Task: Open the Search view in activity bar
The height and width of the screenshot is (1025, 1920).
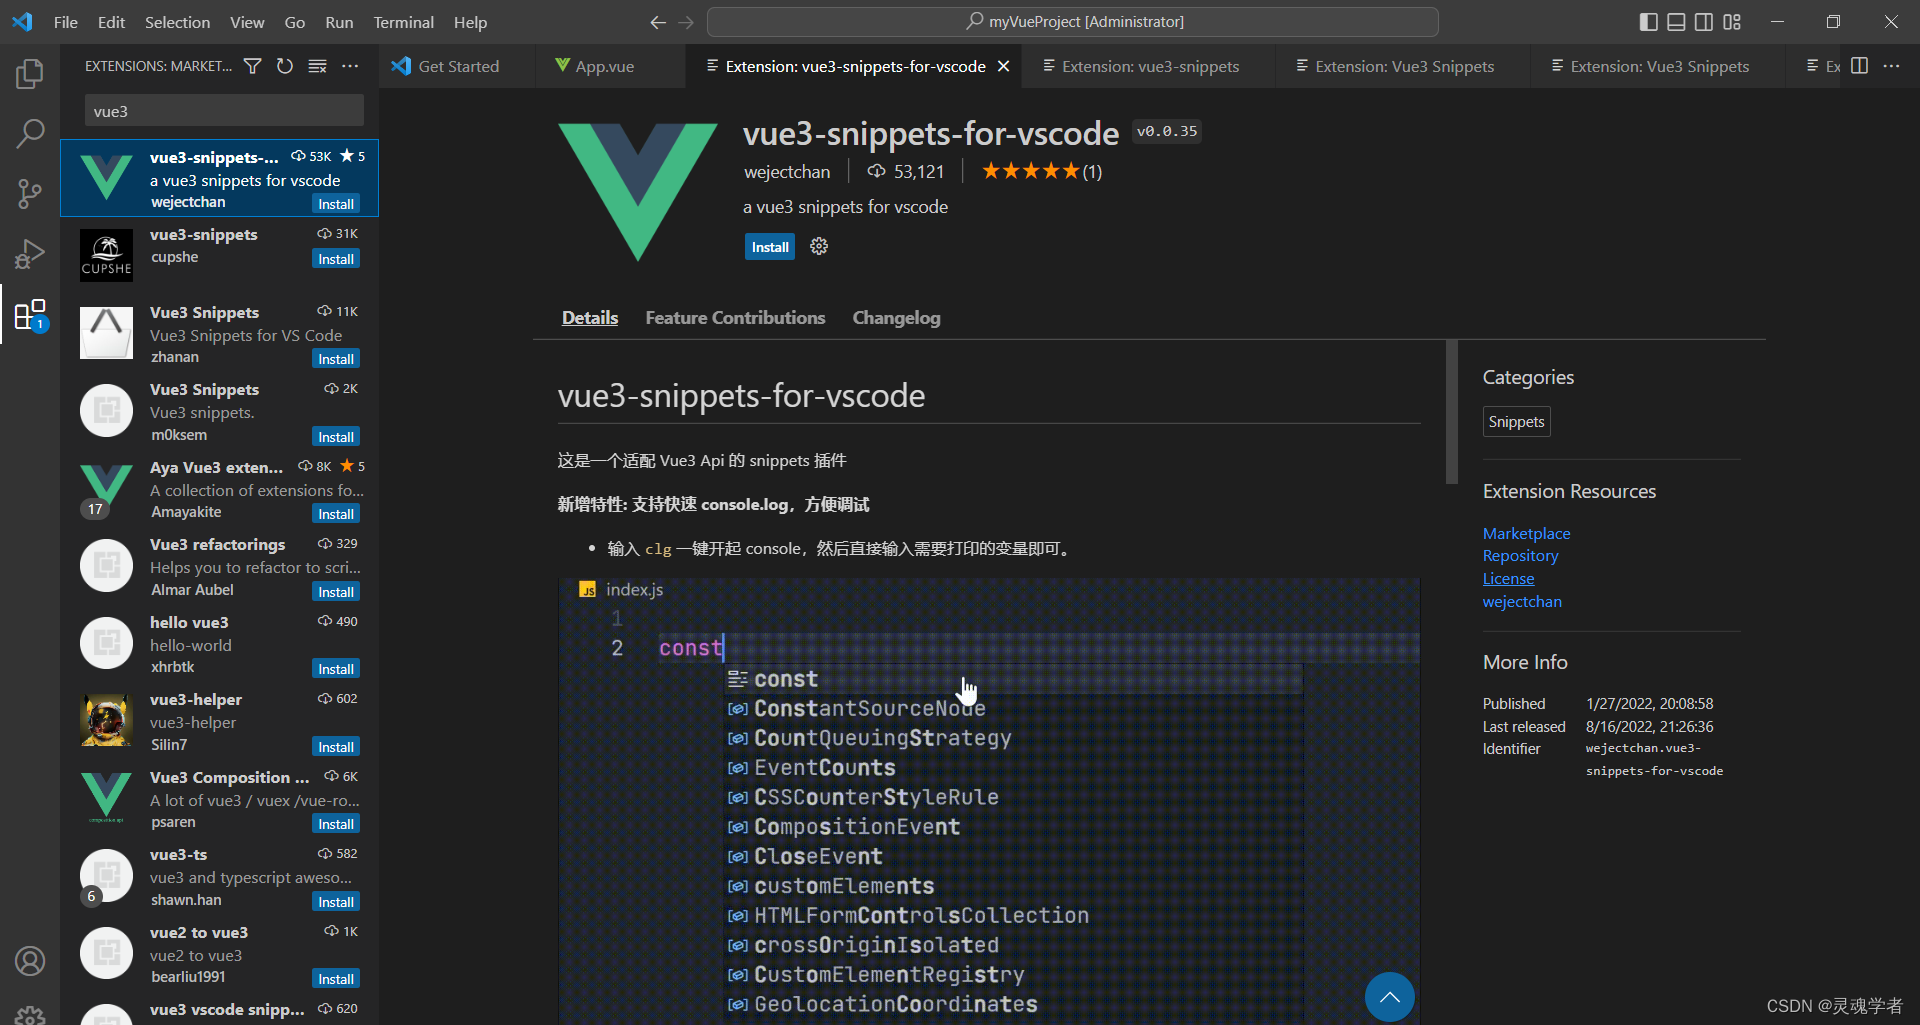Action: [x=30, y=133]
